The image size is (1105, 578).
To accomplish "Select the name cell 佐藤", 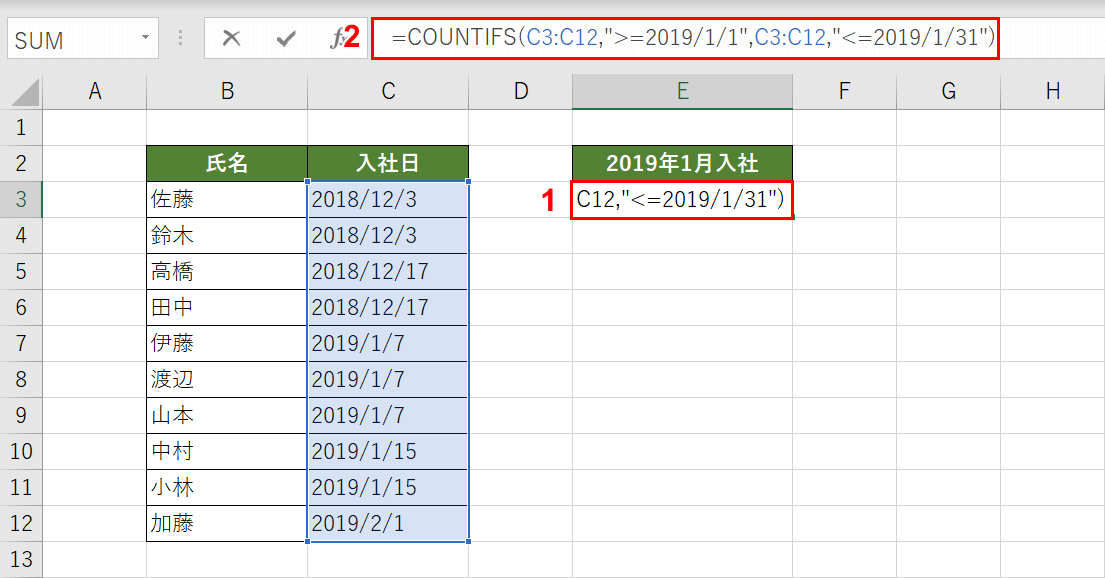I will tap(227, 199).
